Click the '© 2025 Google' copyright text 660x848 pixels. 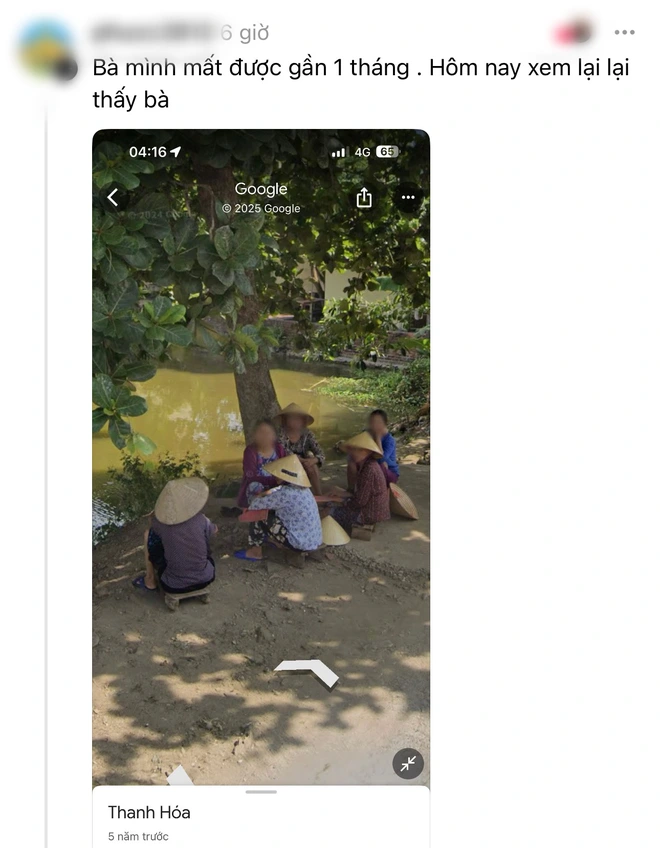261,208
